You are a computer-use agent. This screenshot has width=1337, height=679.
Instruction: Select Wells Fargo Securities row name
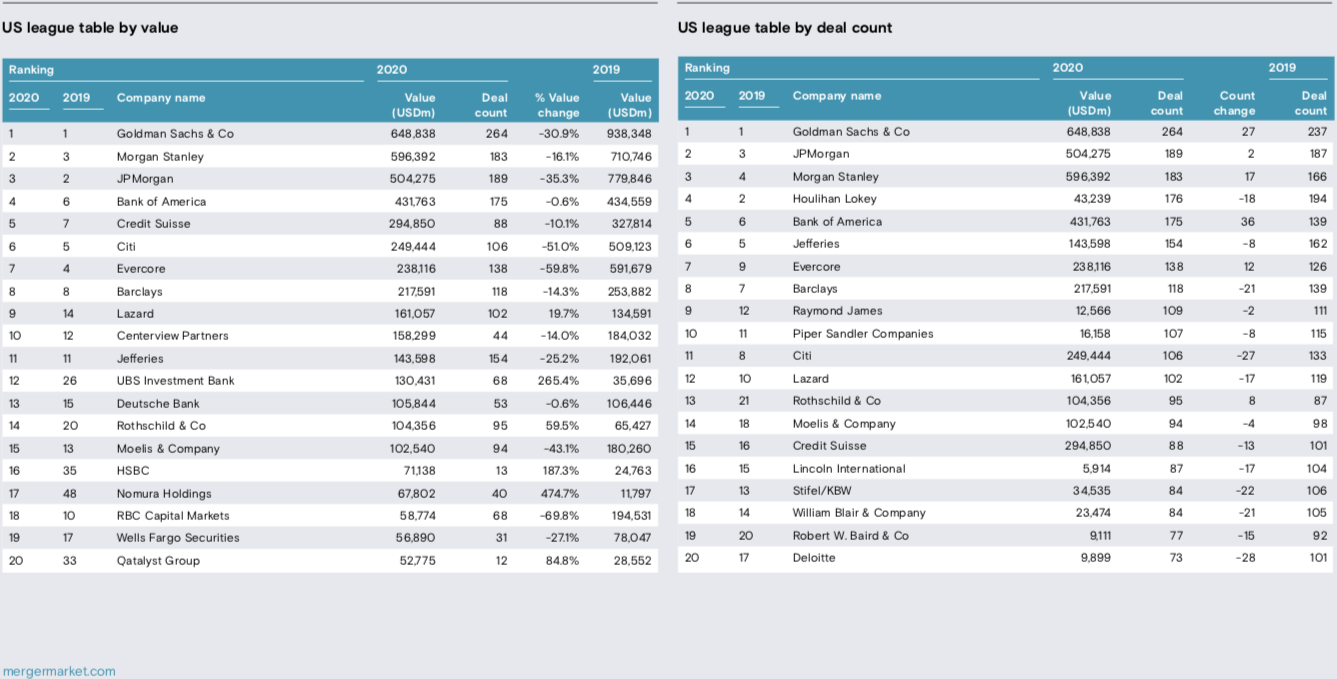178,538
